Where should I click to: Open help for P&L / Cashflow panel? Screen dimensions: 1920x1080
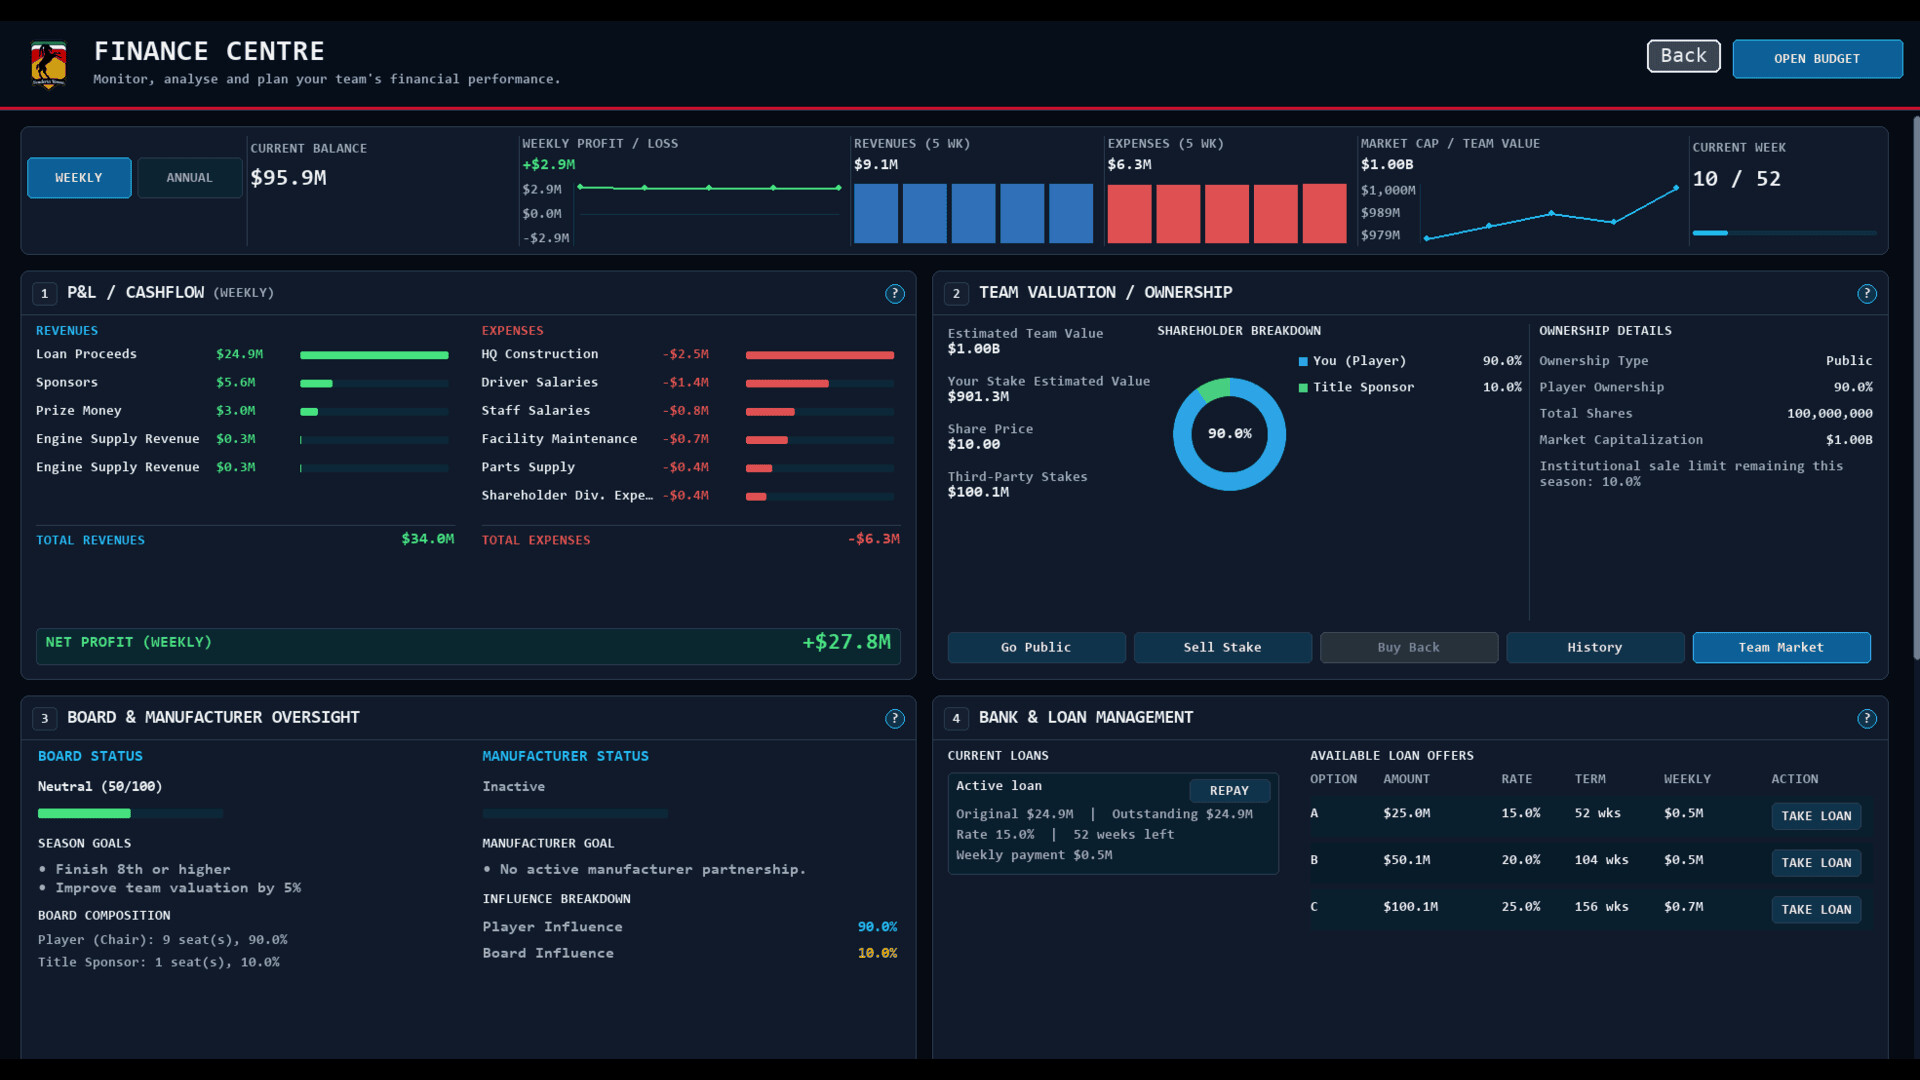tap(895, 293)
